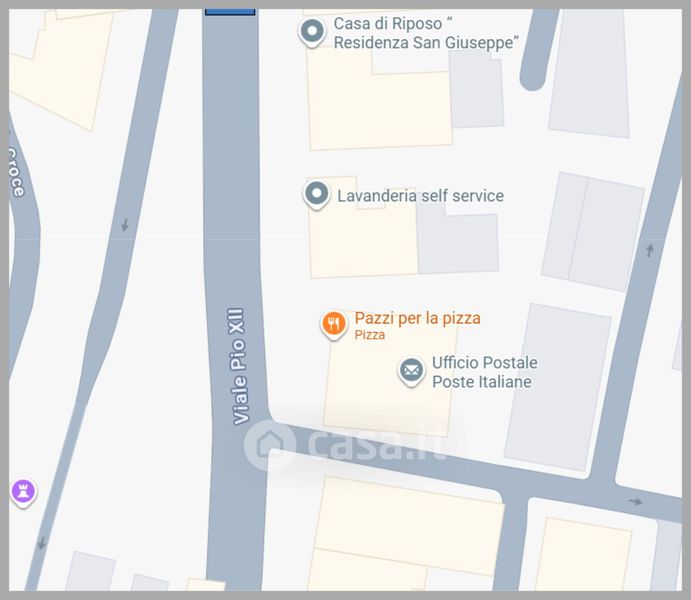
Task: Select the Lavanderia self service pin icon
Action: click(316, 194)
